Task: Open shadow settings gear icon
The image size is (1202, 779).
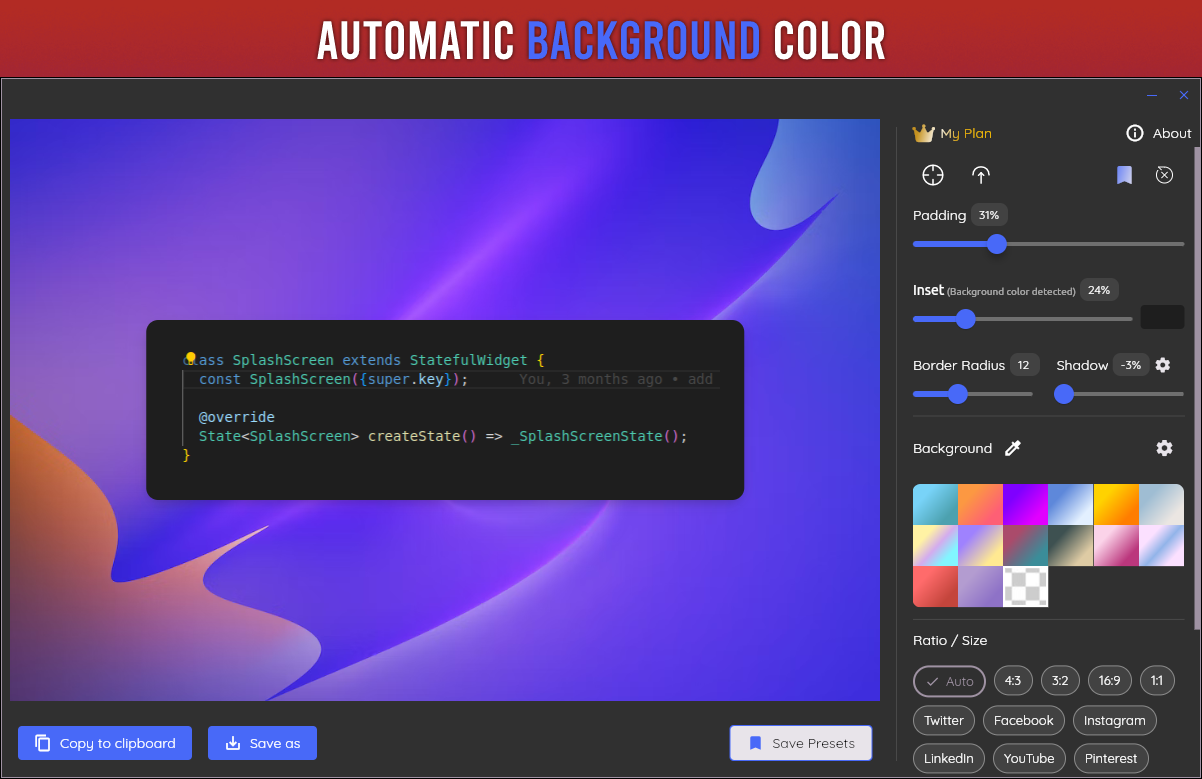Action: (1162, 365)
